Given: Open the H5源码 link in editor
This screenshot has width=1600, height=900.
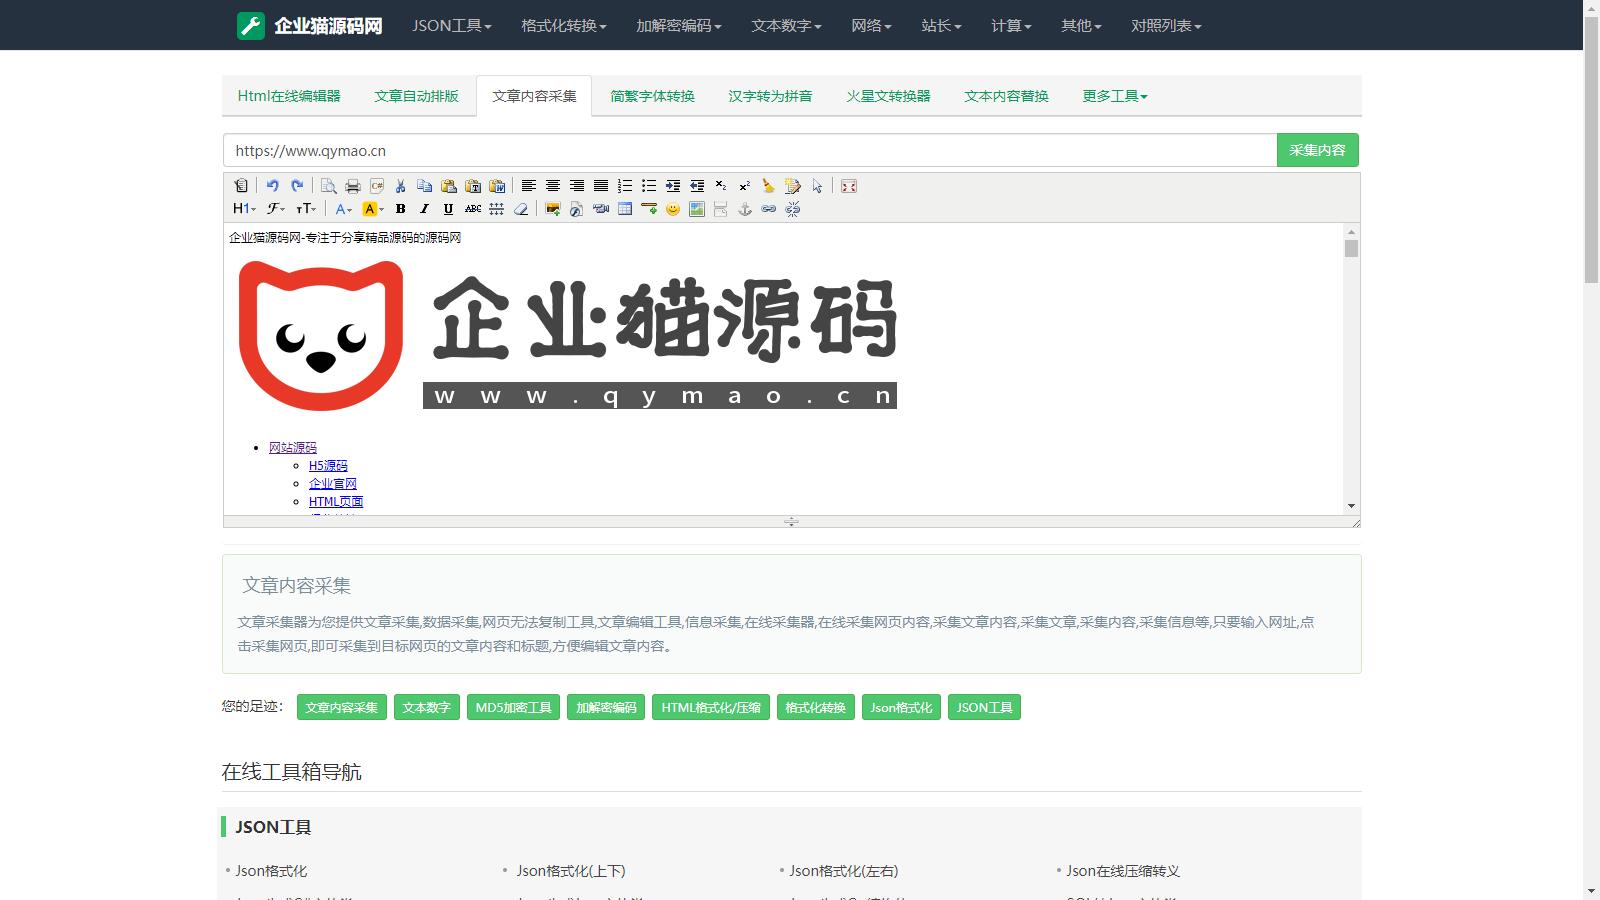Looking at the screenshot, I should coord(328,466).
